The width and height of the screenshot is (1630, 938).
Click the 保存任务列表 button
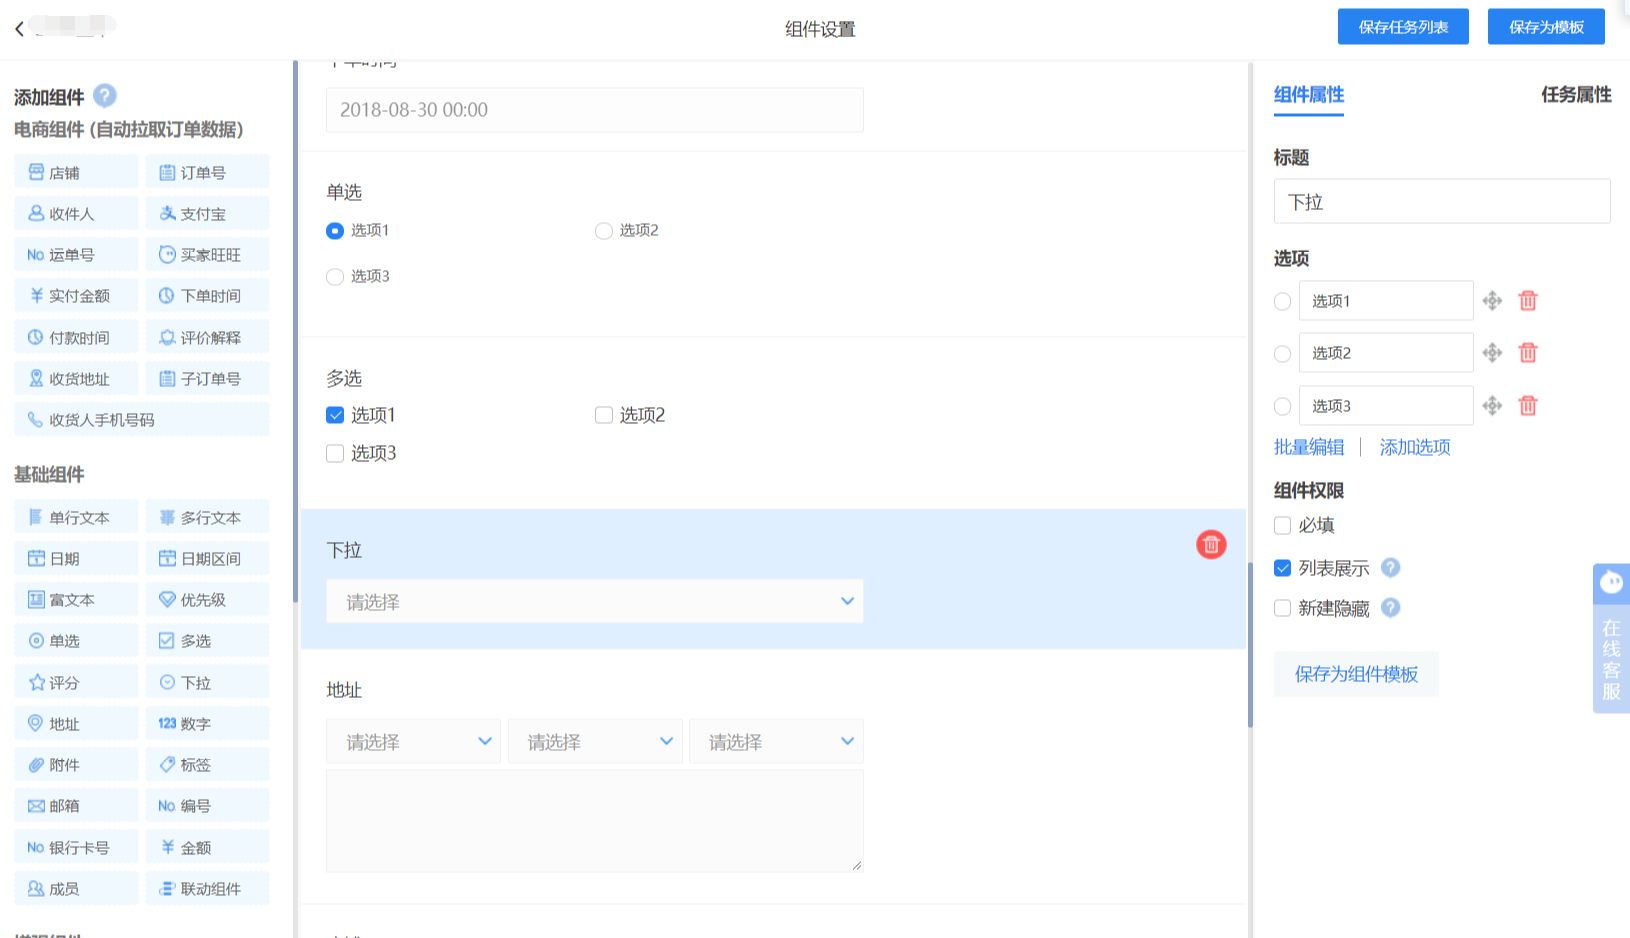[1402, 27]
